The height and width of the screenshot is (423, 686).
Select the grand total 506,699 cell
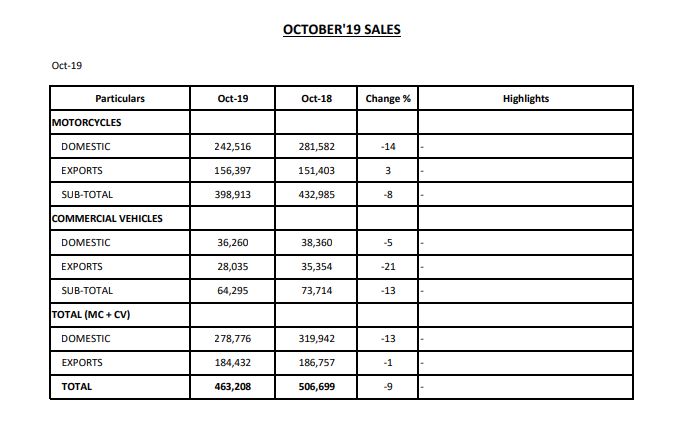click(316, 387)
